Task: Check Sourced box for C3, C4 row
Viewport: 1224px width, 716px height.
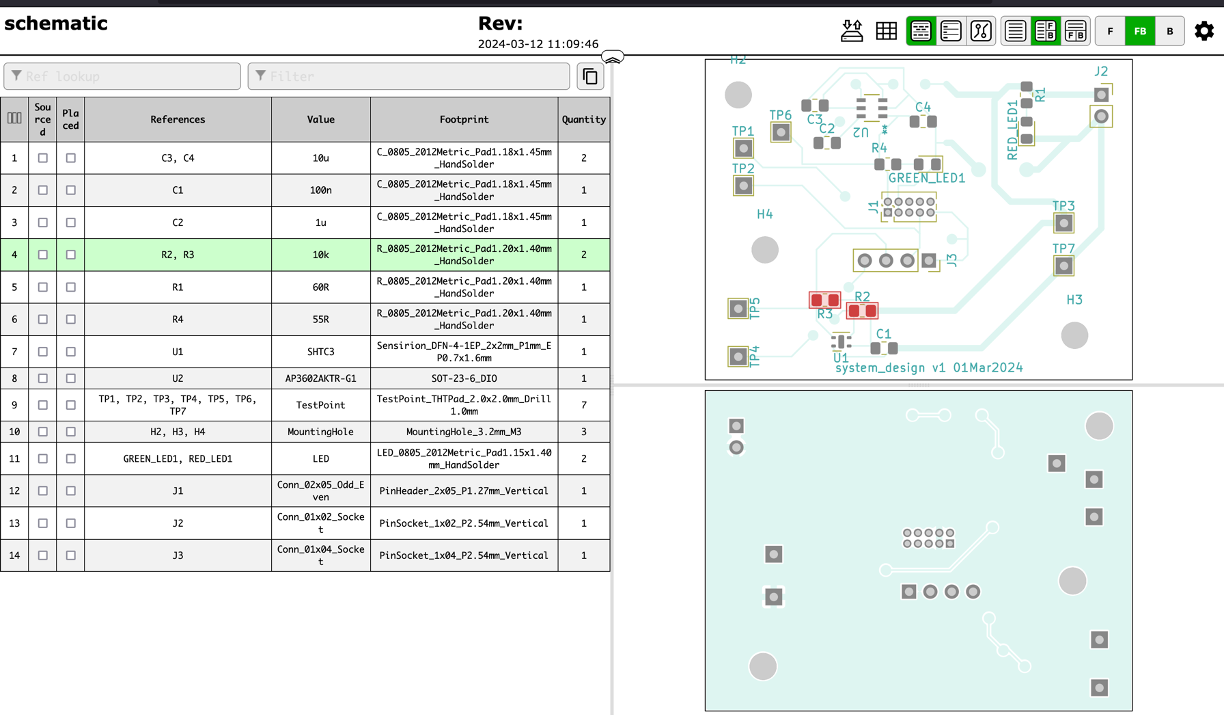Action: 42,158
